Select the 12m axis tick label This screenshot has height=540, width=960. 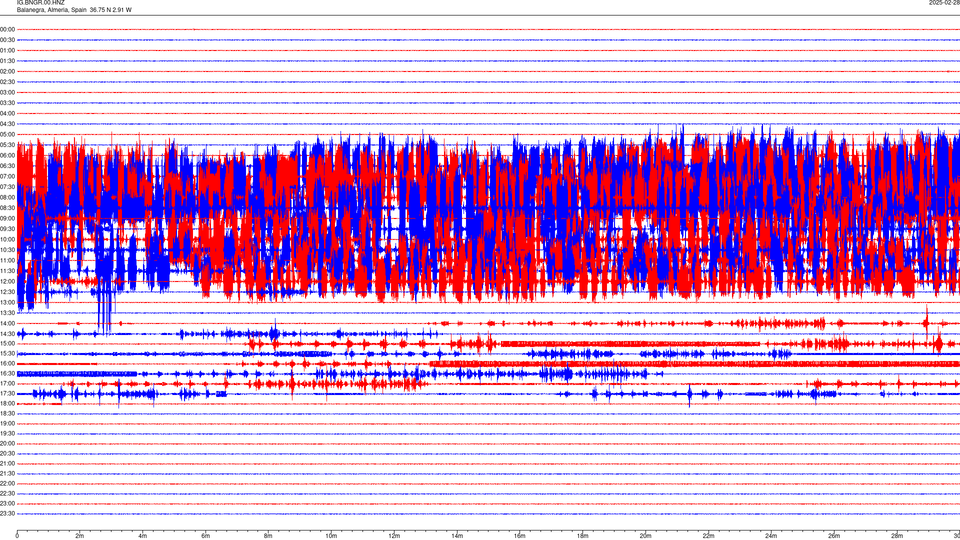(x=394, y=536)
